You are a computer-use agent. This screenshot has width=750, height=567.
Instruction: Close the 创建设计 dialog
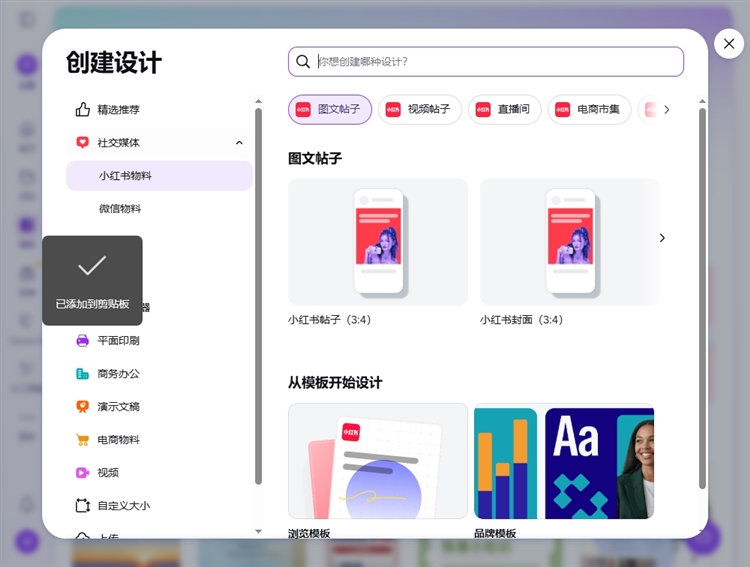pos(728,44)
